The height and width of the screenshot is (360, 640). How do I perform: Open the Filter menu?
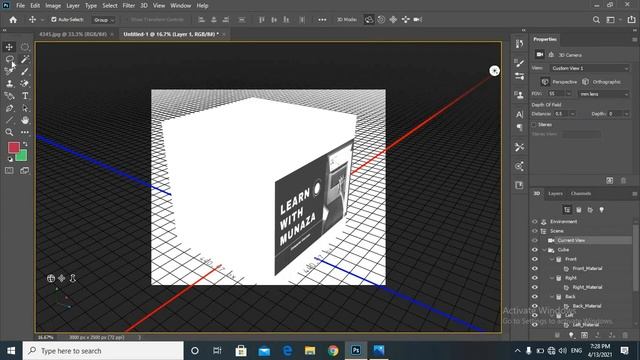[x=129, y=6]
